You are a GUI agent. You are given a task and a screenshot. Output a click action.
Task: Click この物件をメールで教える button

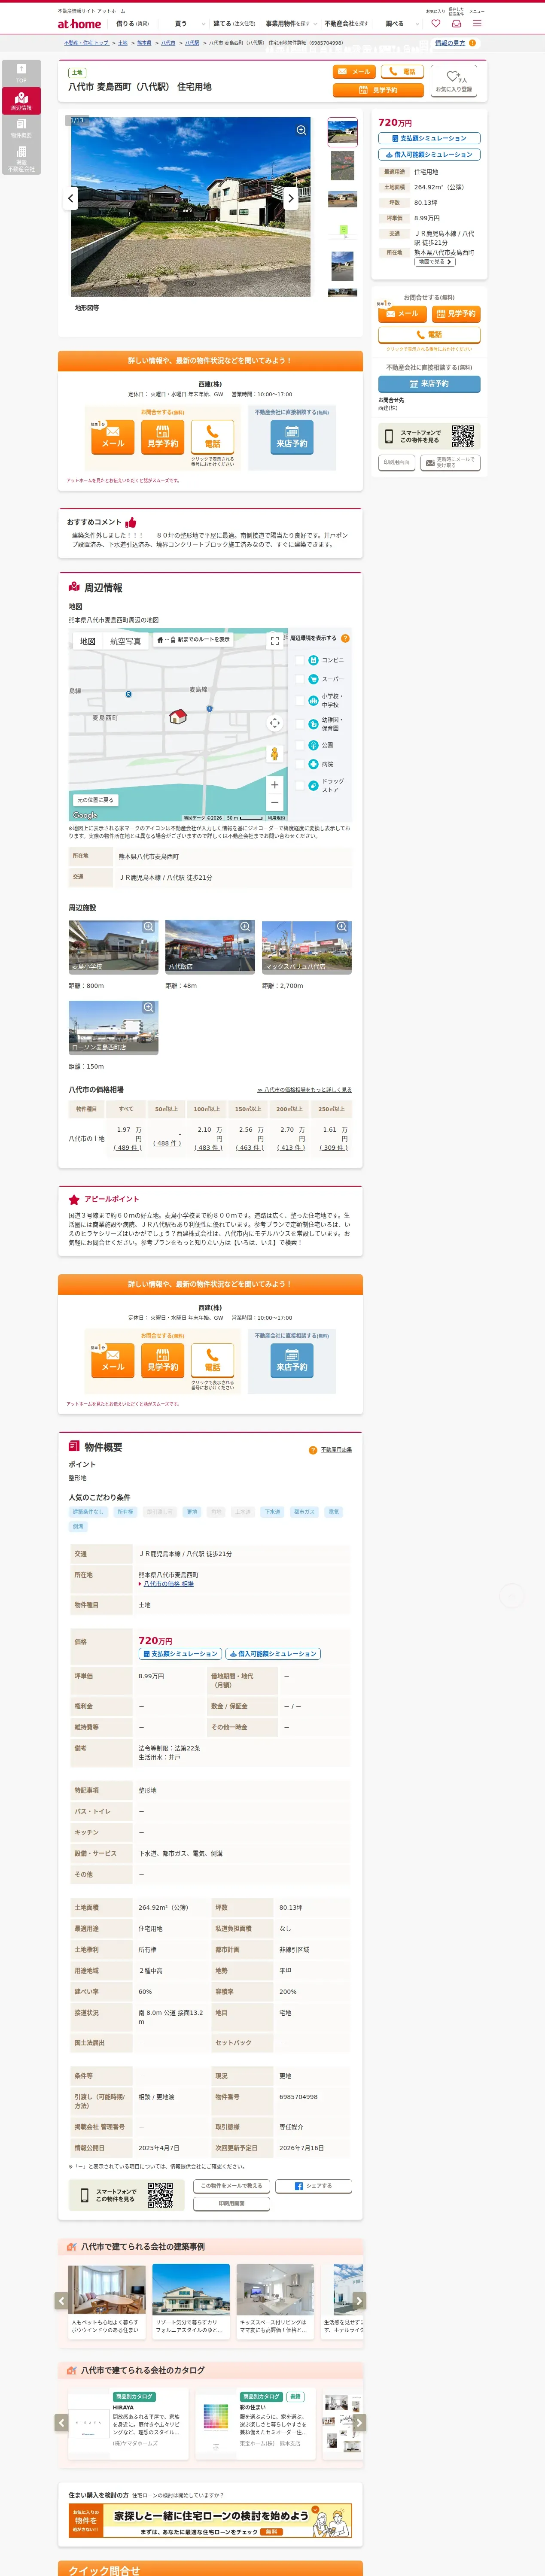[x=232, y=2186]
